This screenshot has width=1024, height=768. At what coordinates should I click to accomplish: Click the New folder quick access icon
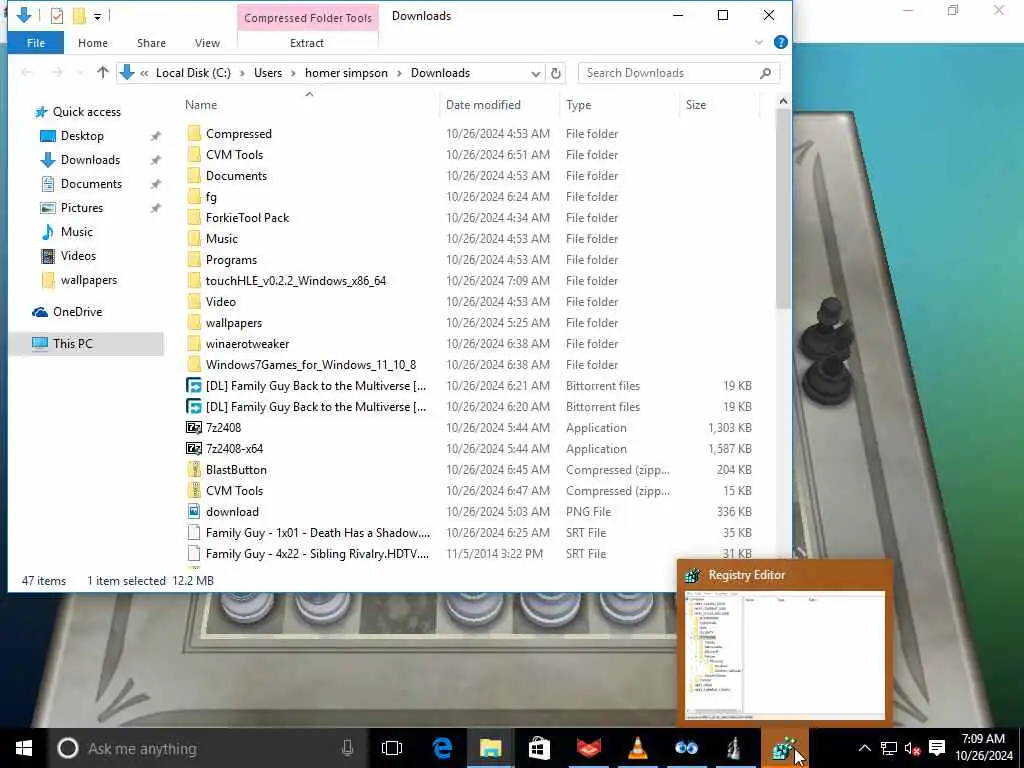(x=79, y=16)
